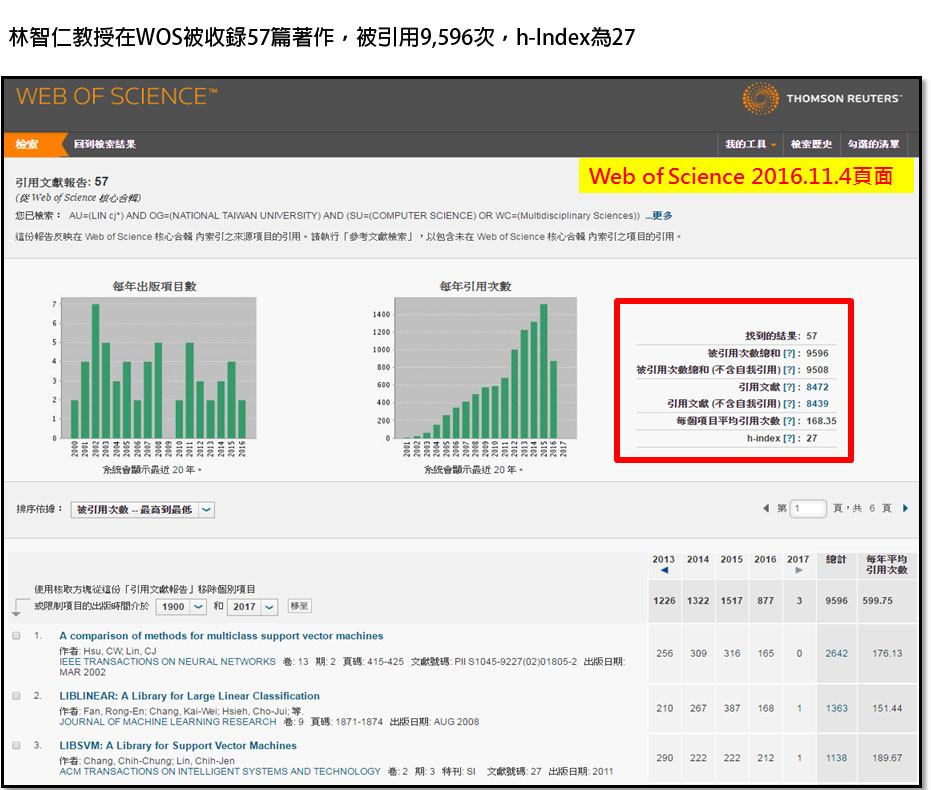931x790 pixels.
Task: Open paper: A comparison of methods for multiclass SVM
Action: tap(221, 636)
